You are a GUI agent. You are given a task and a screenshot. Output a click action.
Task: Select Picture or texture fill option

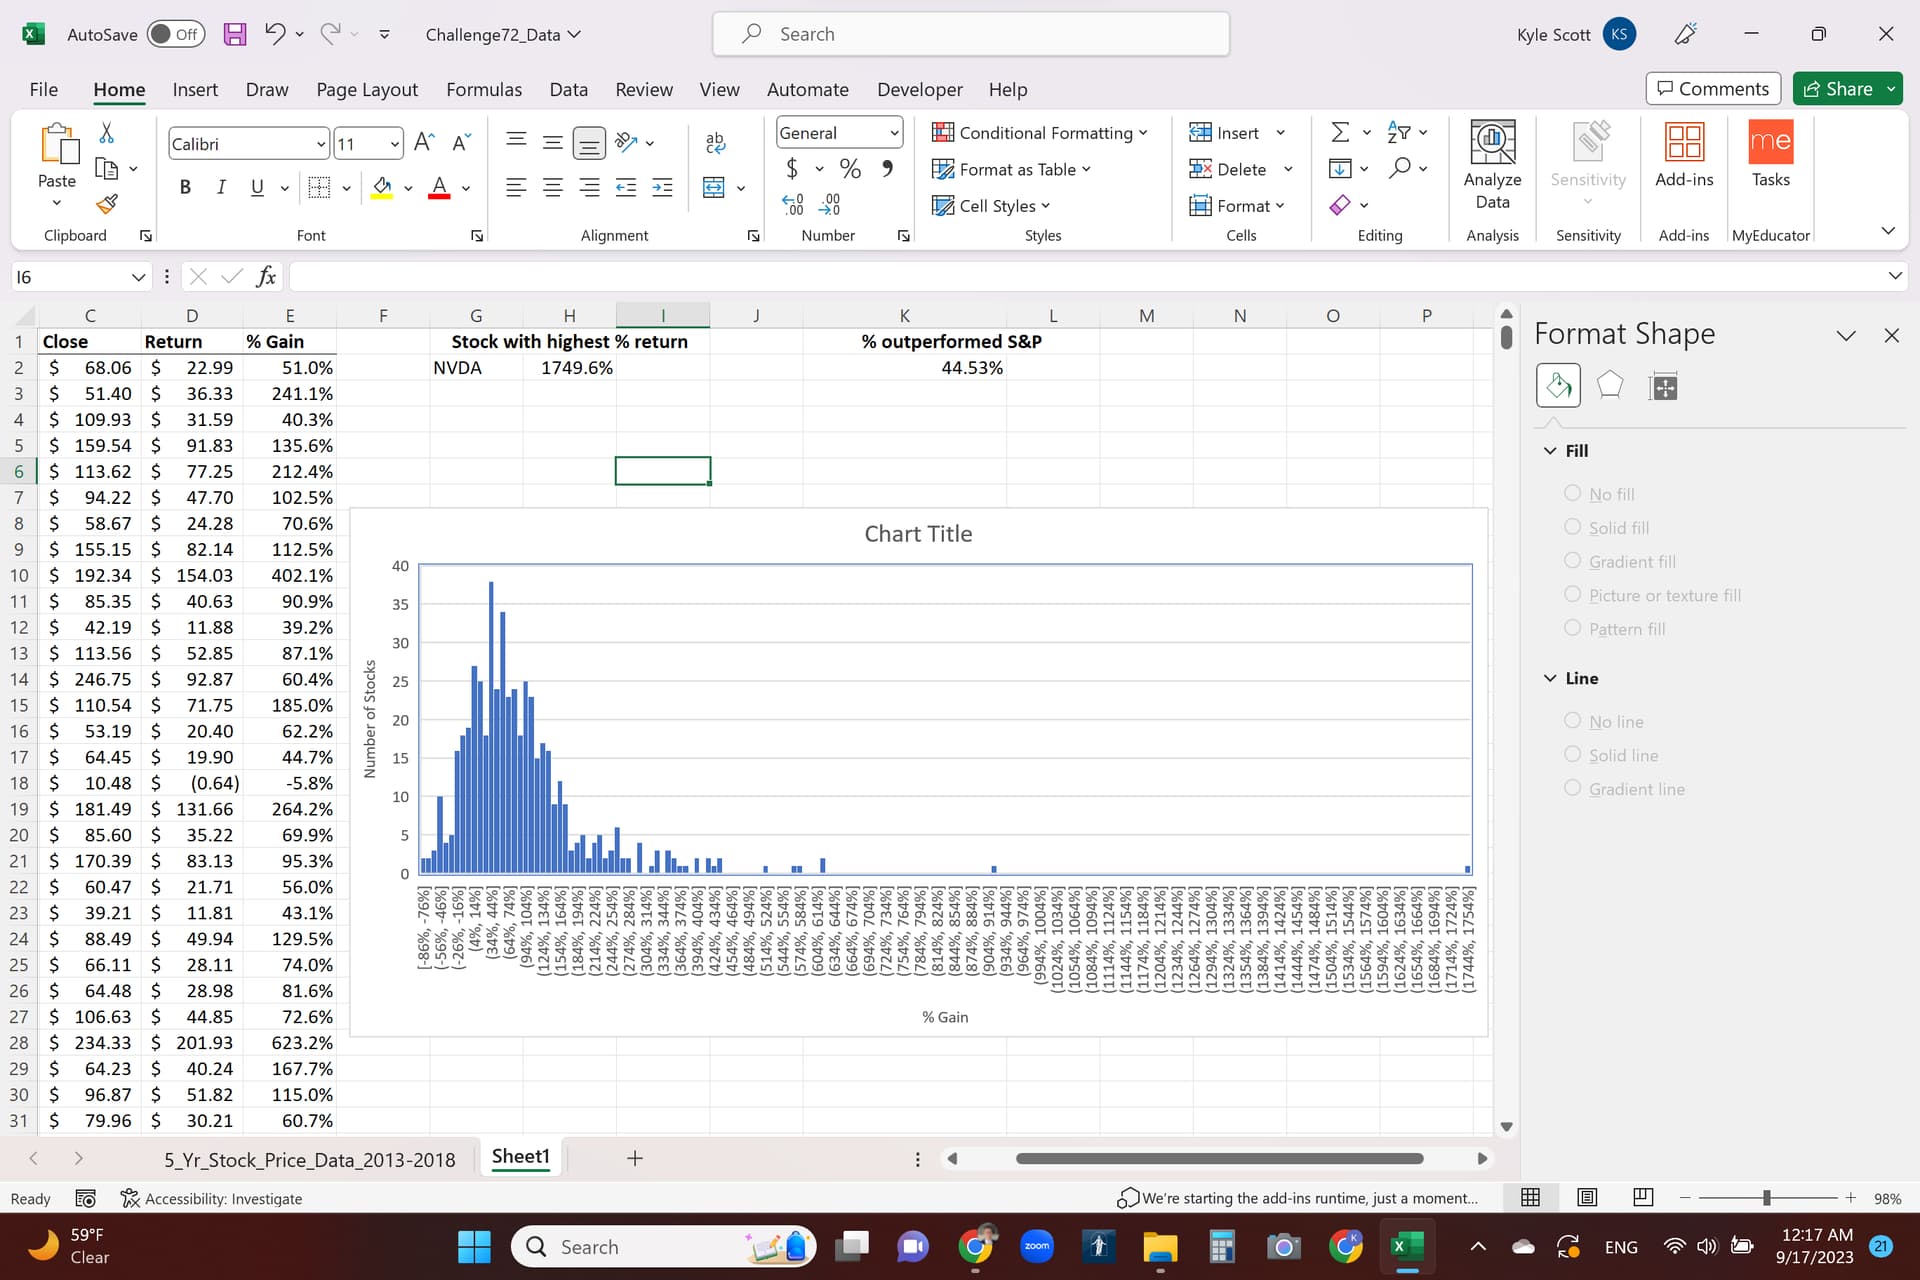(1572, 594)
